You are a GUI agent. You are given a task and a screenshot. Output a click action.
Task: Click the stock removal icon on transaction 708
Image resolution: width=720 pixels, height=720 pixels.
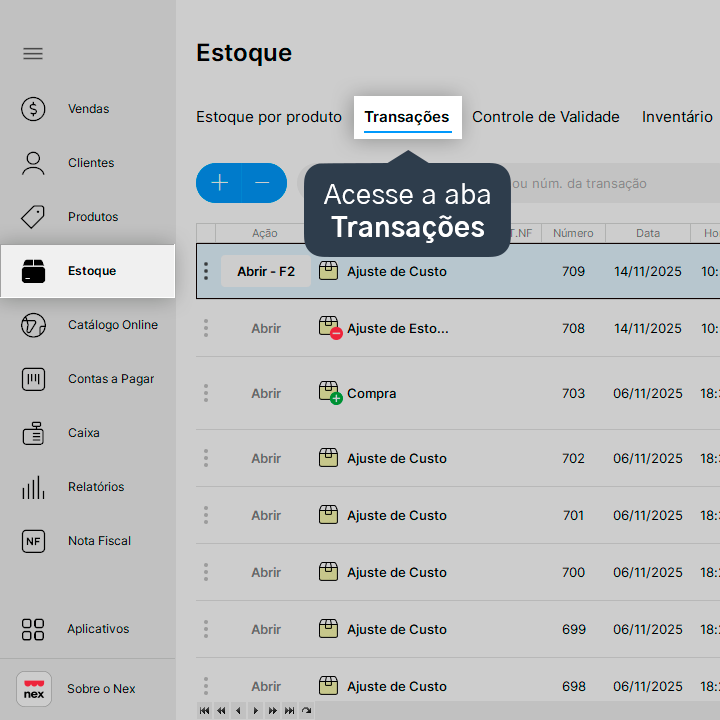click(x=330, y=328)
